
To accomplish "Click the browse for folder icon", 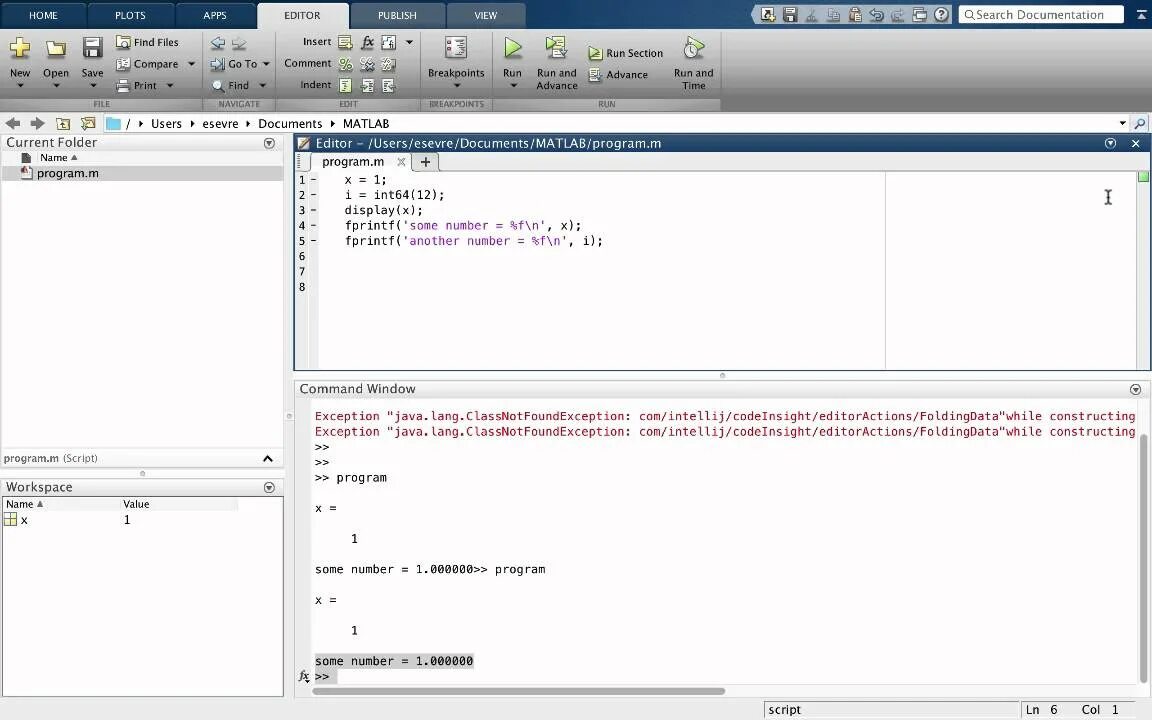I will tap(88, 123).
